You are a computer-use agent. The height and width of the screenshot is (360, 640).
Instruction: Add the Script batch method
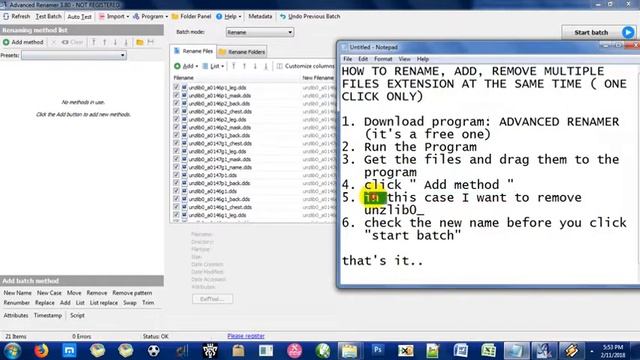[77, 316]
